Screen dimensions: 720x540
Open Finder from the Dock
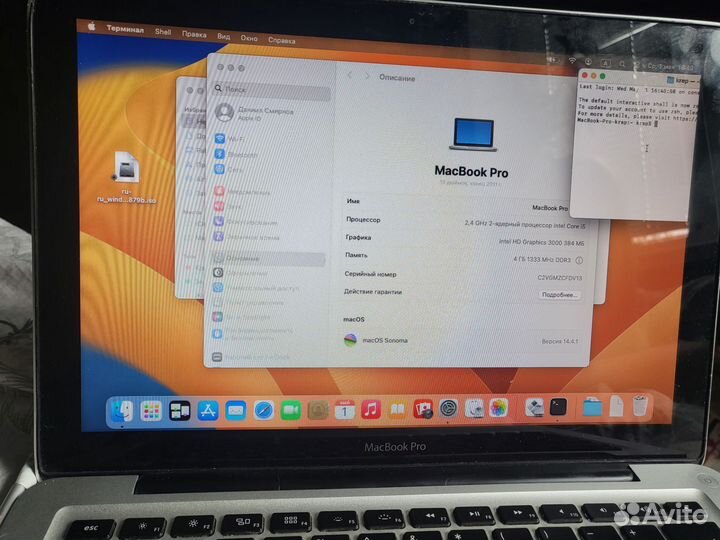click(122, 411)
